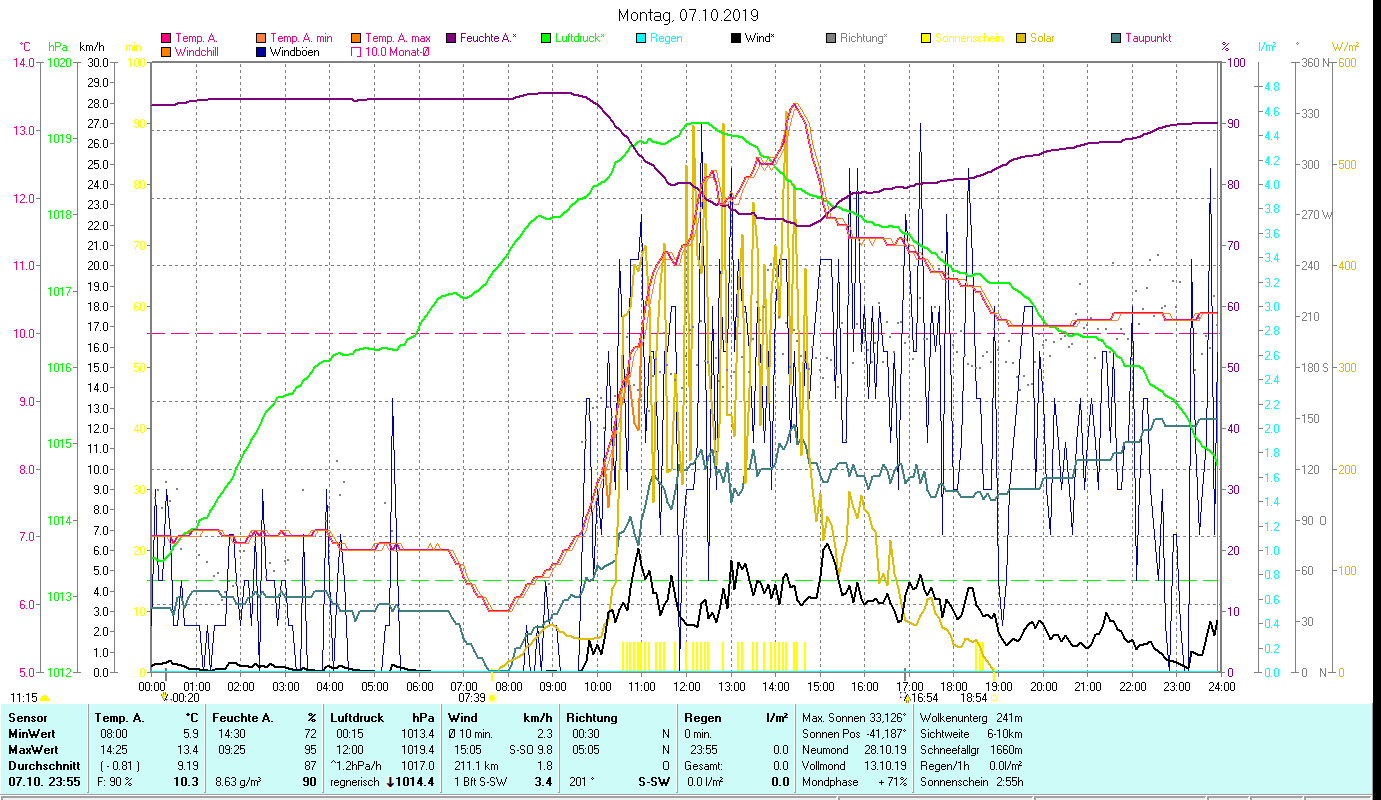Click the orange Windchill legend square

pyautogui.click(x=166, y=52)
